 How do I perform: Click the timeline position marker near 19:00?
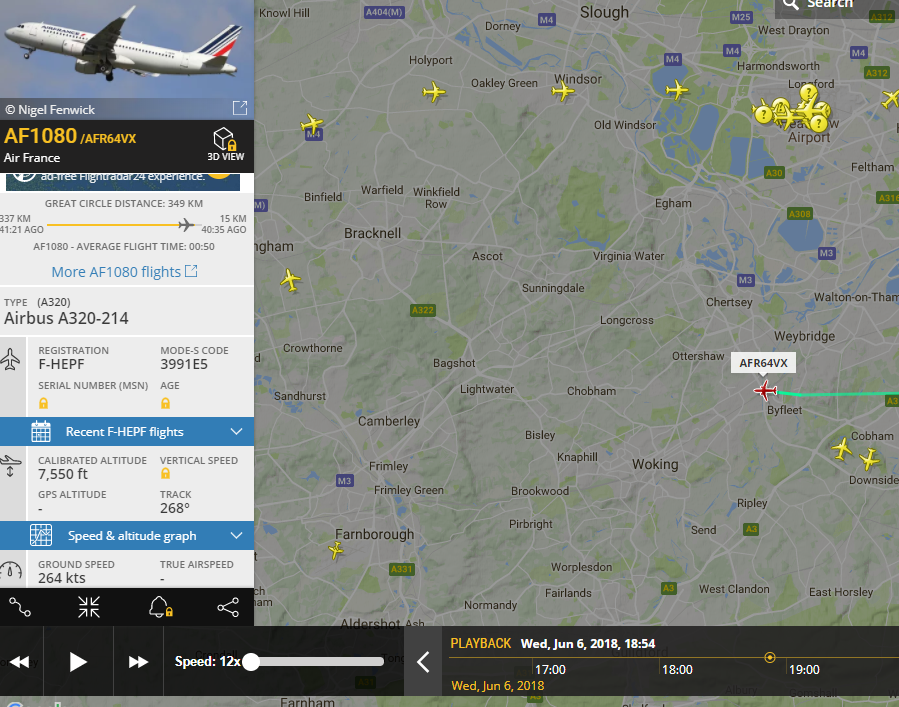[x=770, y=657]
